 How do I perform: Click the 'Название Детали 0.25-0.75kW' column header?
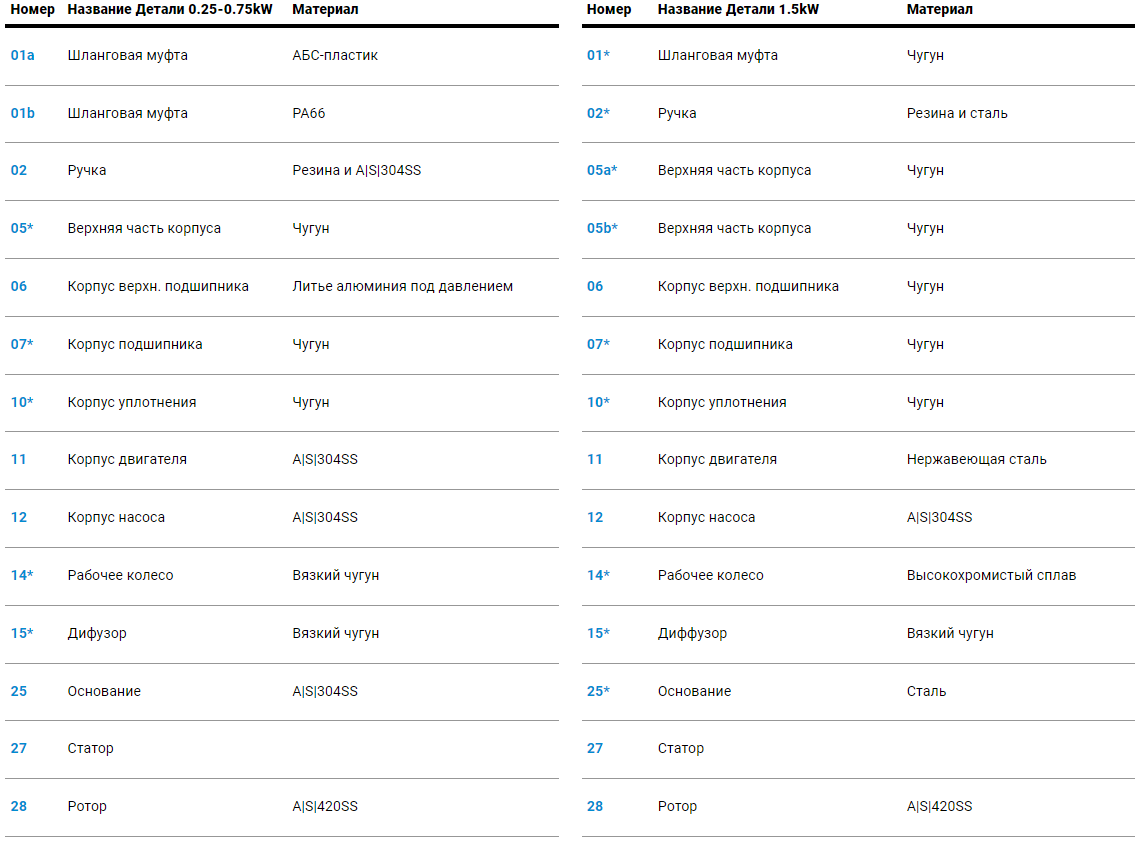pos(170,9)
